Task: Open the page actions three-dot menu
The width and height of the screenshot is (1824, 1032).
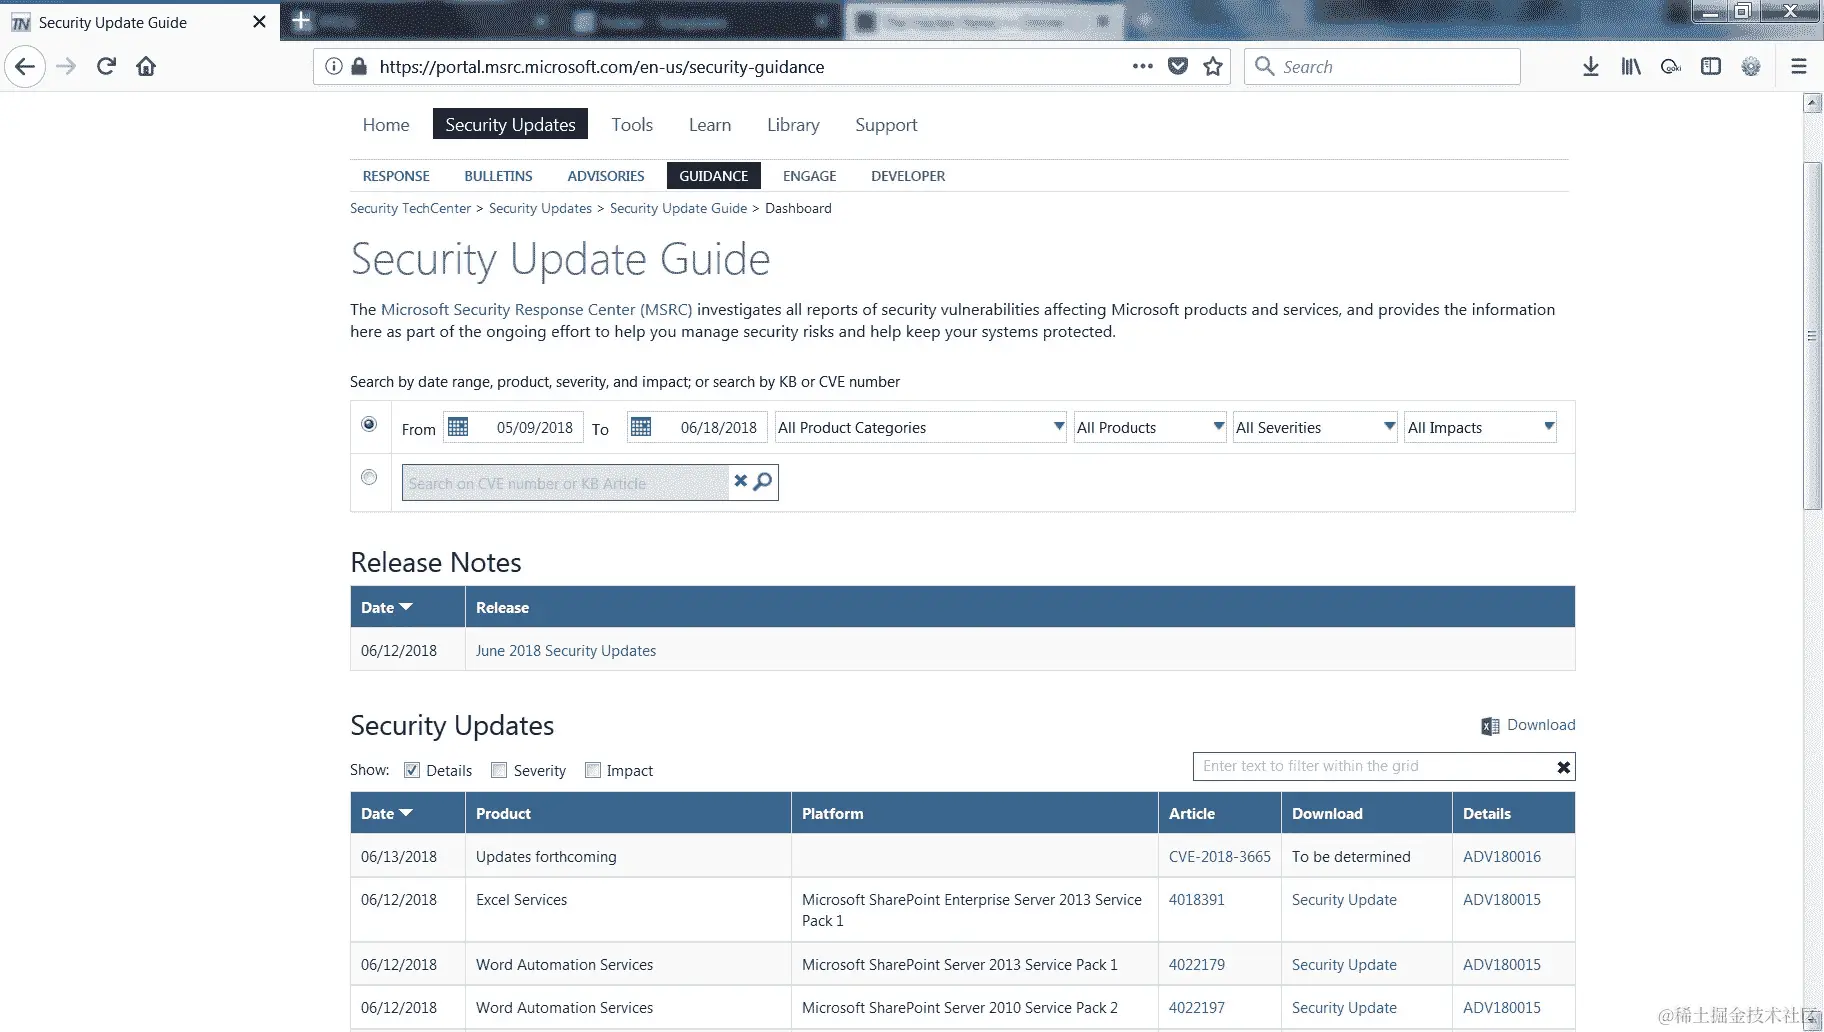Action: (1143, 67)
